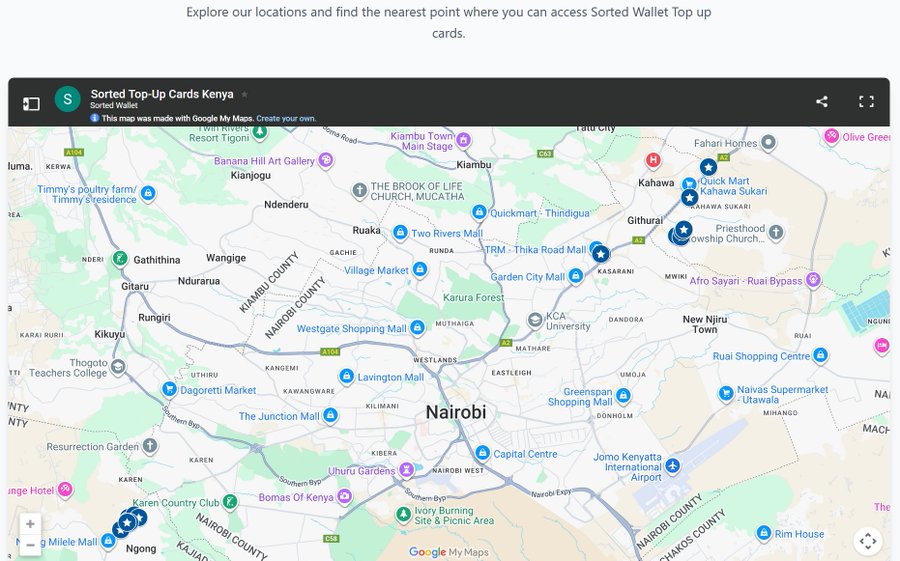
Task: Select the Kiambu Town Main Stage pin
Action: click(464, 140)
